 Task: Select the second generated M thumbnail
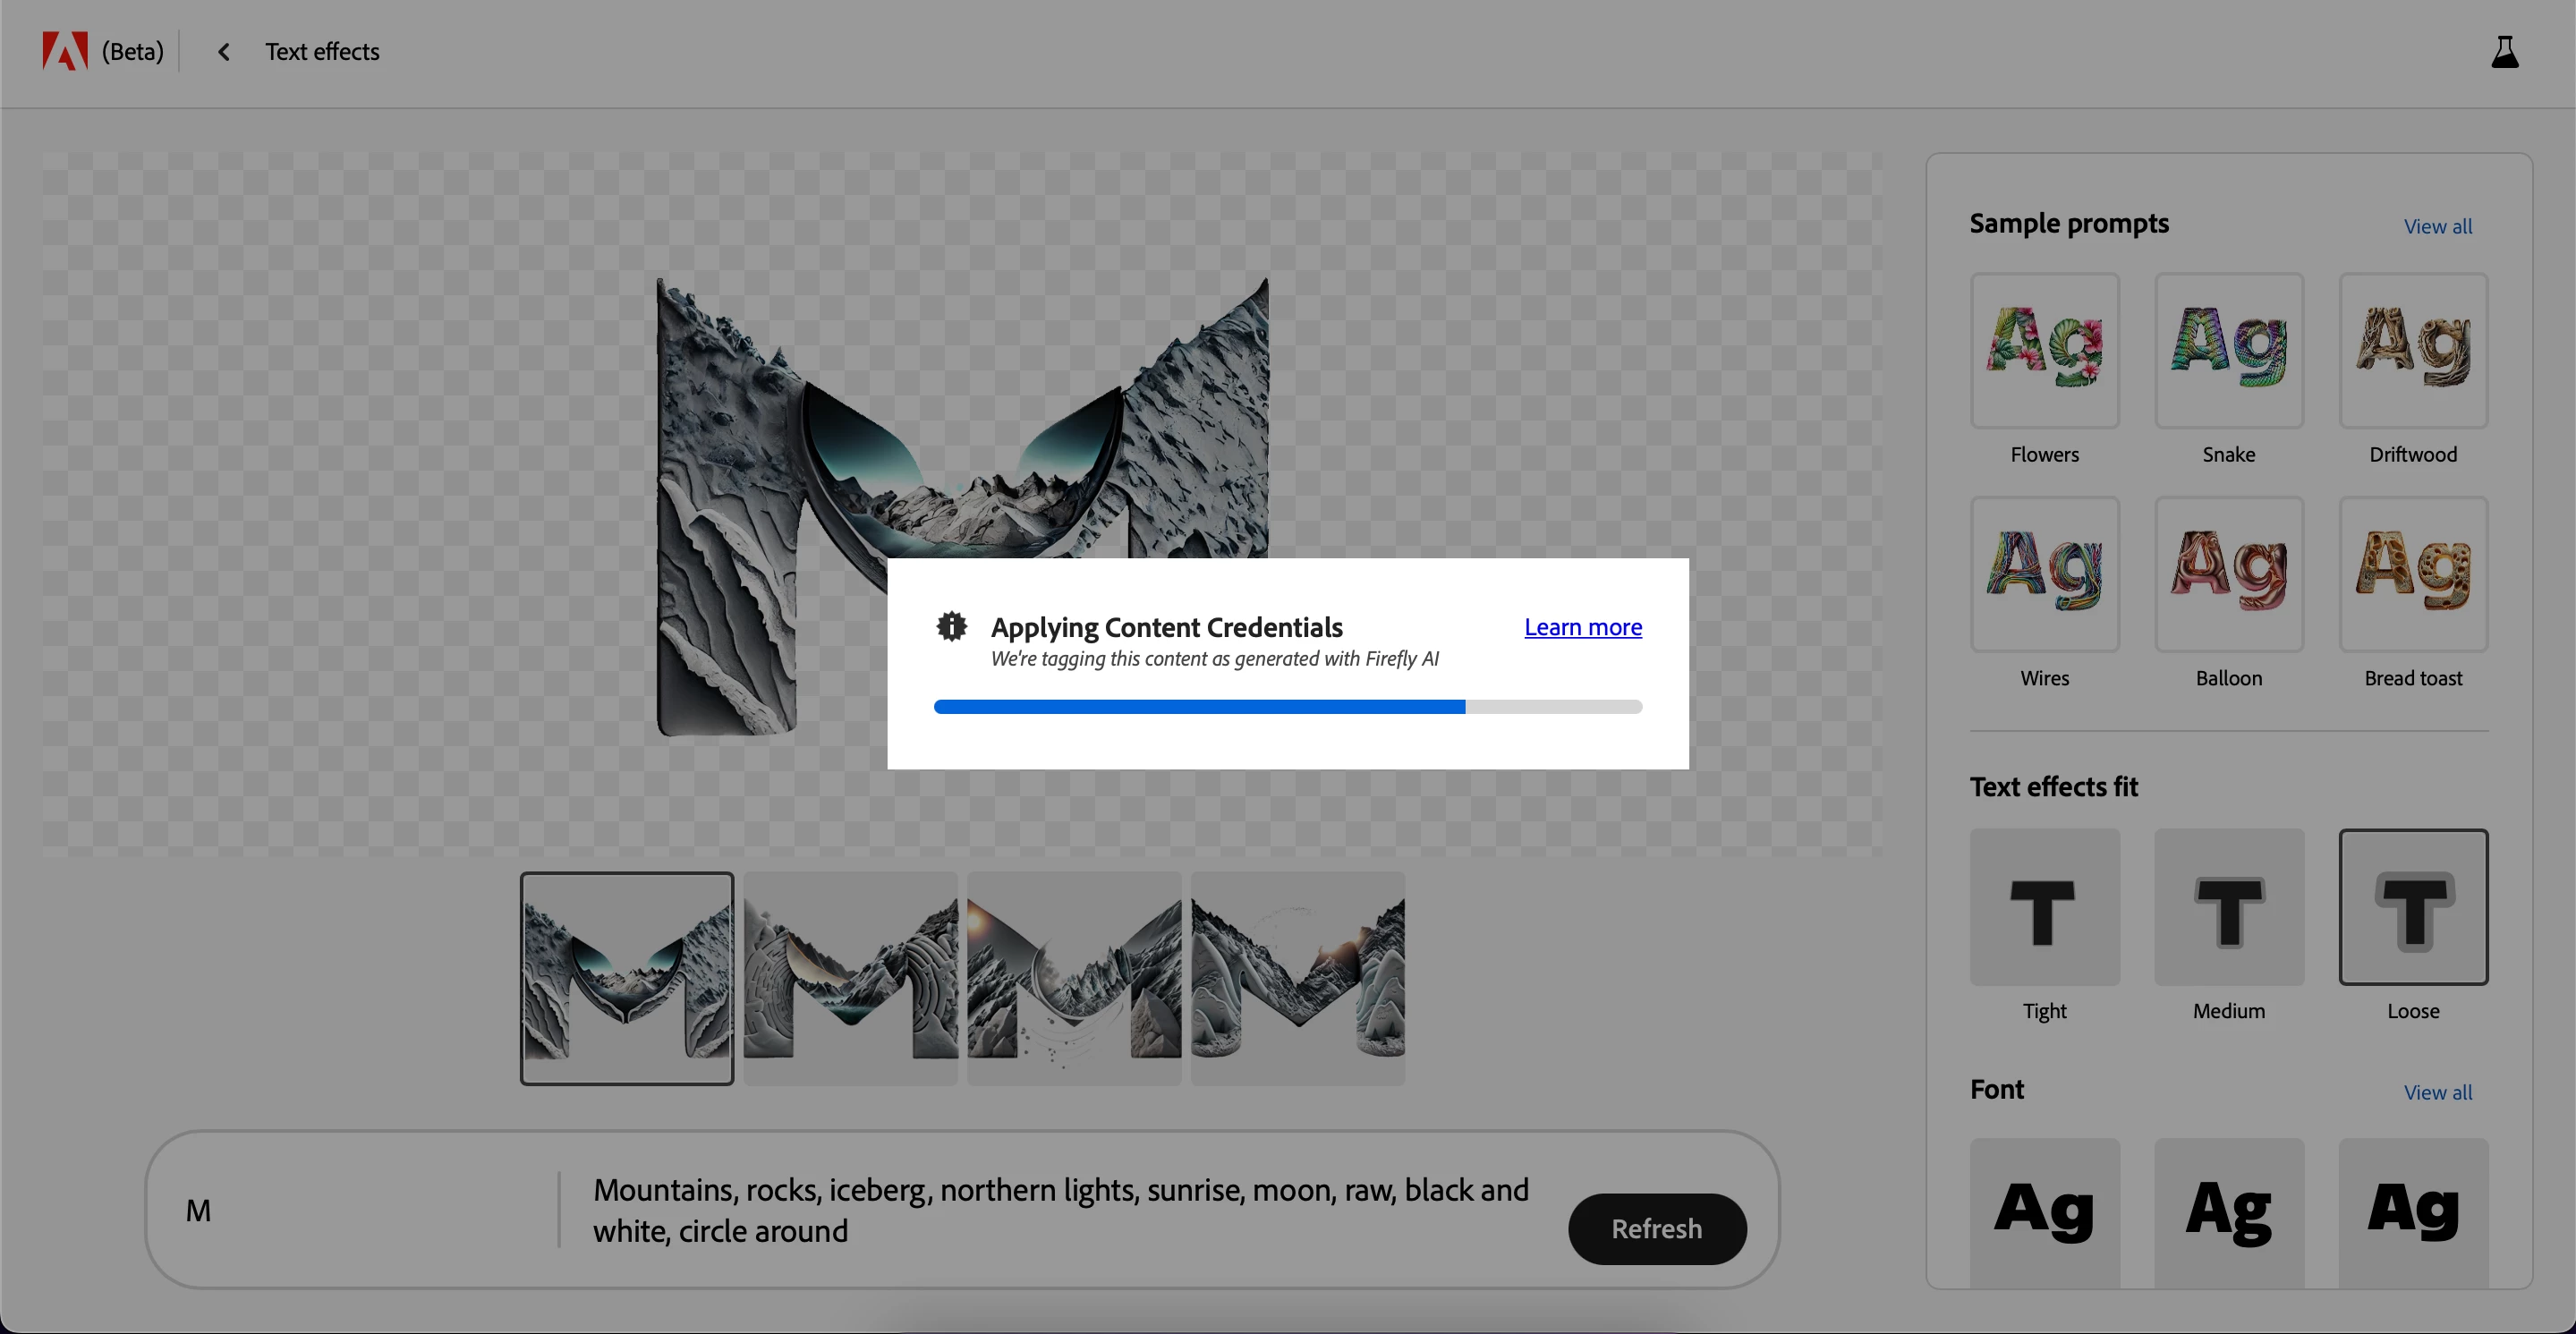point(850,978)
